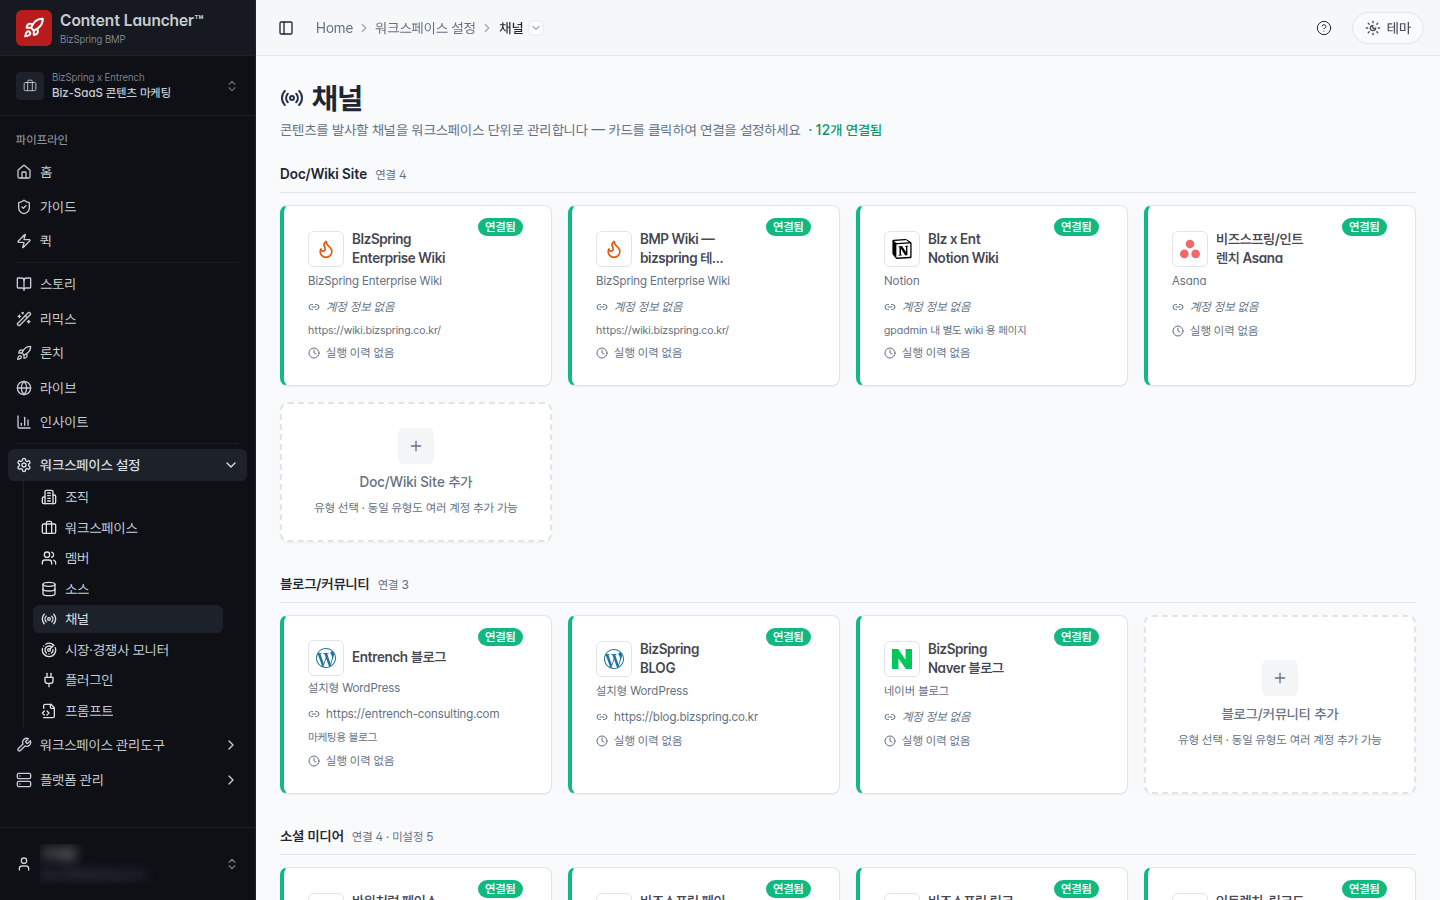Select 채널 in the settings submenu
This screenshot has height=900, width=1440.
point(128,619)
